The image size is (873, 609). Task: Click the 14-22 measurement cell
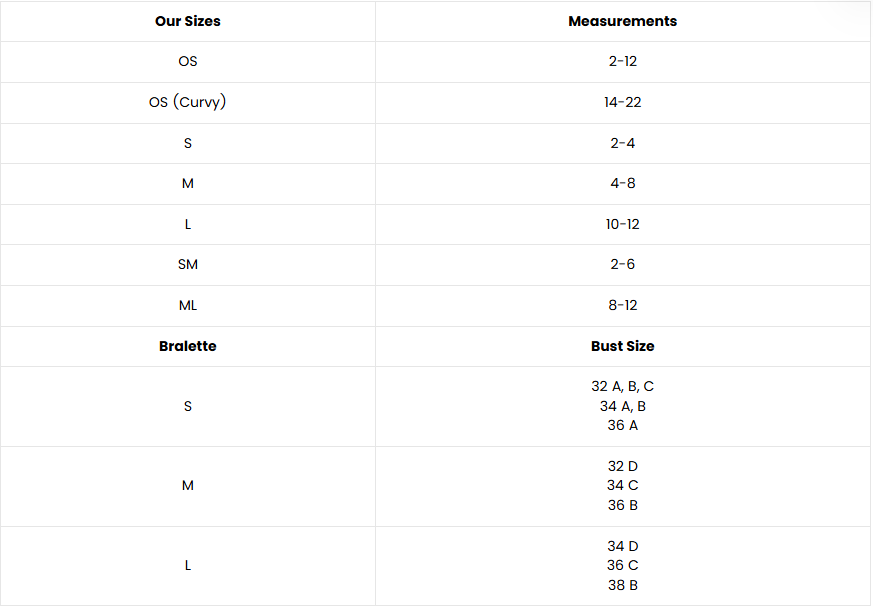[x=622, y=102]
